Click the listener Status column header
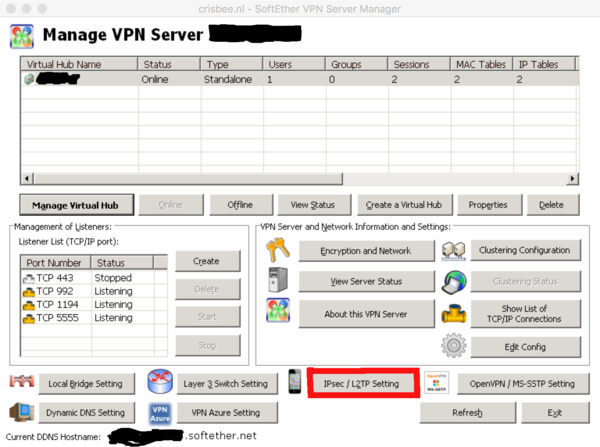This screenshot has height=447, width=600. coord(122,263)
